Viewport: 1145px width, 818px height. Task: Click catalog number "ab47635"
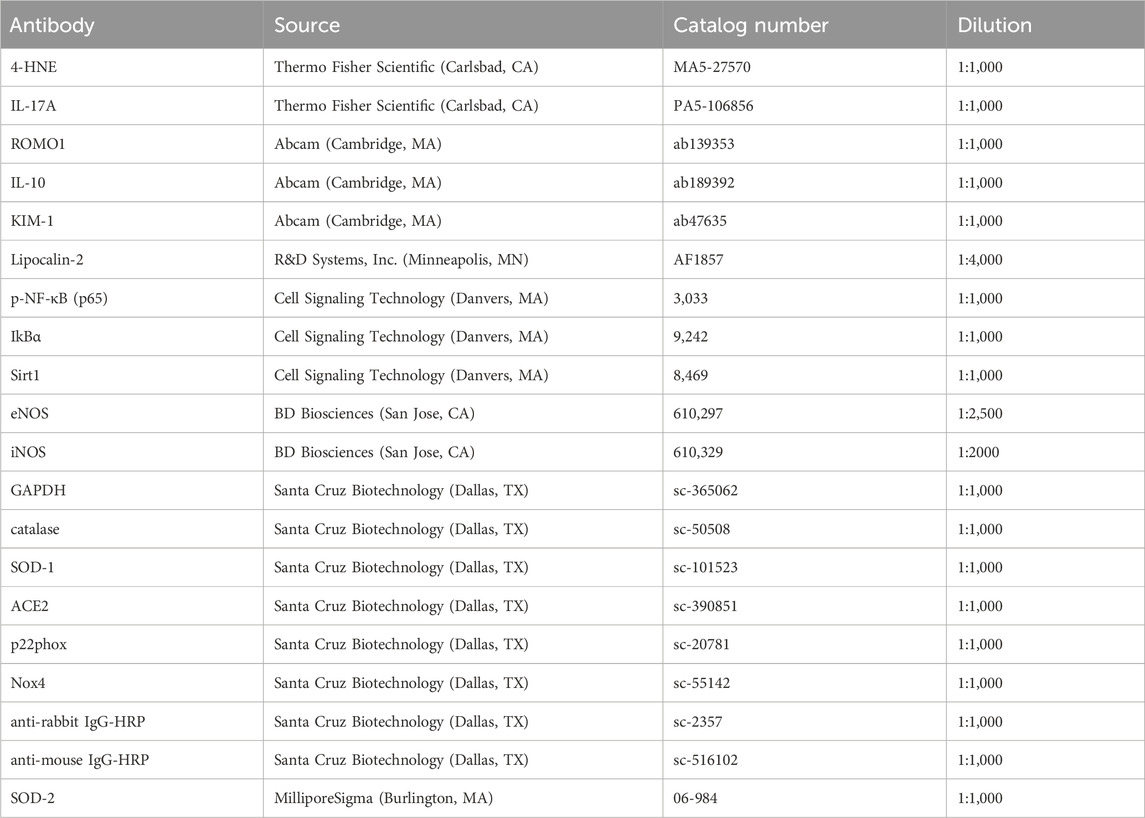click(700, 221)
